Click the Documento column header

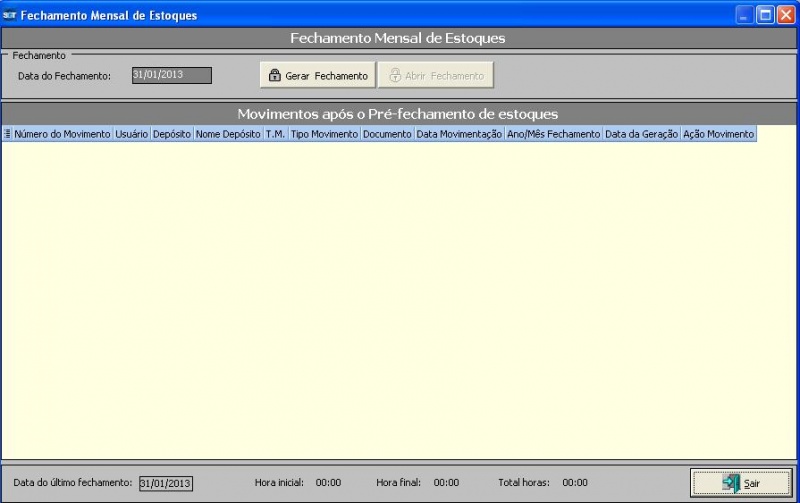tap(387, 134)
